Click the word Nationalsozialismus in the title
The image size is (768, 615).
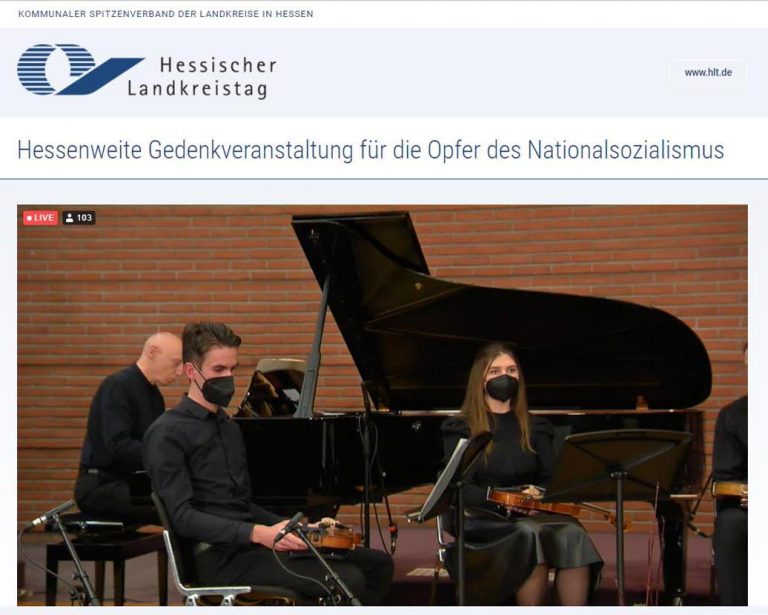(625, 150)
